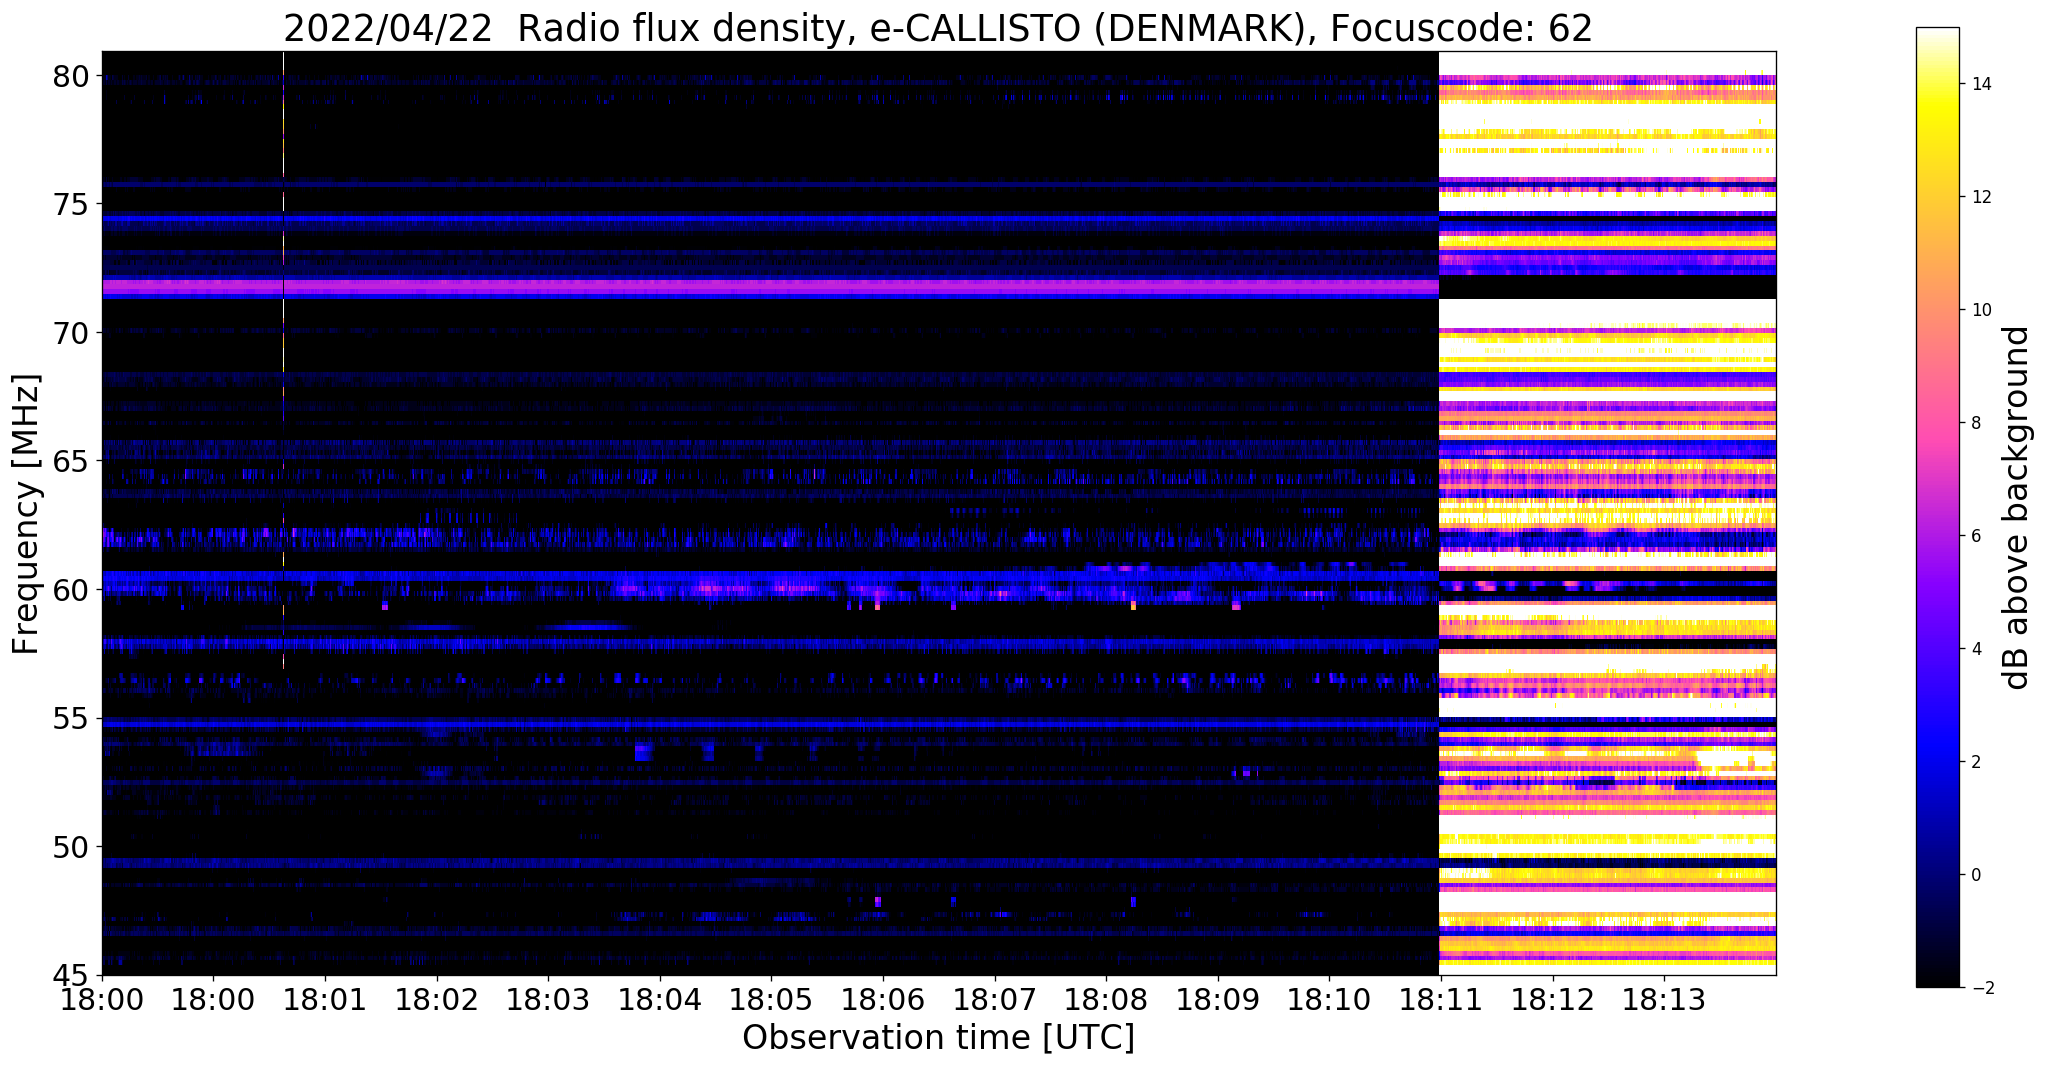Image resolution: width=2047 pixels, height=1067 pixels.
Task: Click the 80 frequency tick label
Action: [71, 76]
